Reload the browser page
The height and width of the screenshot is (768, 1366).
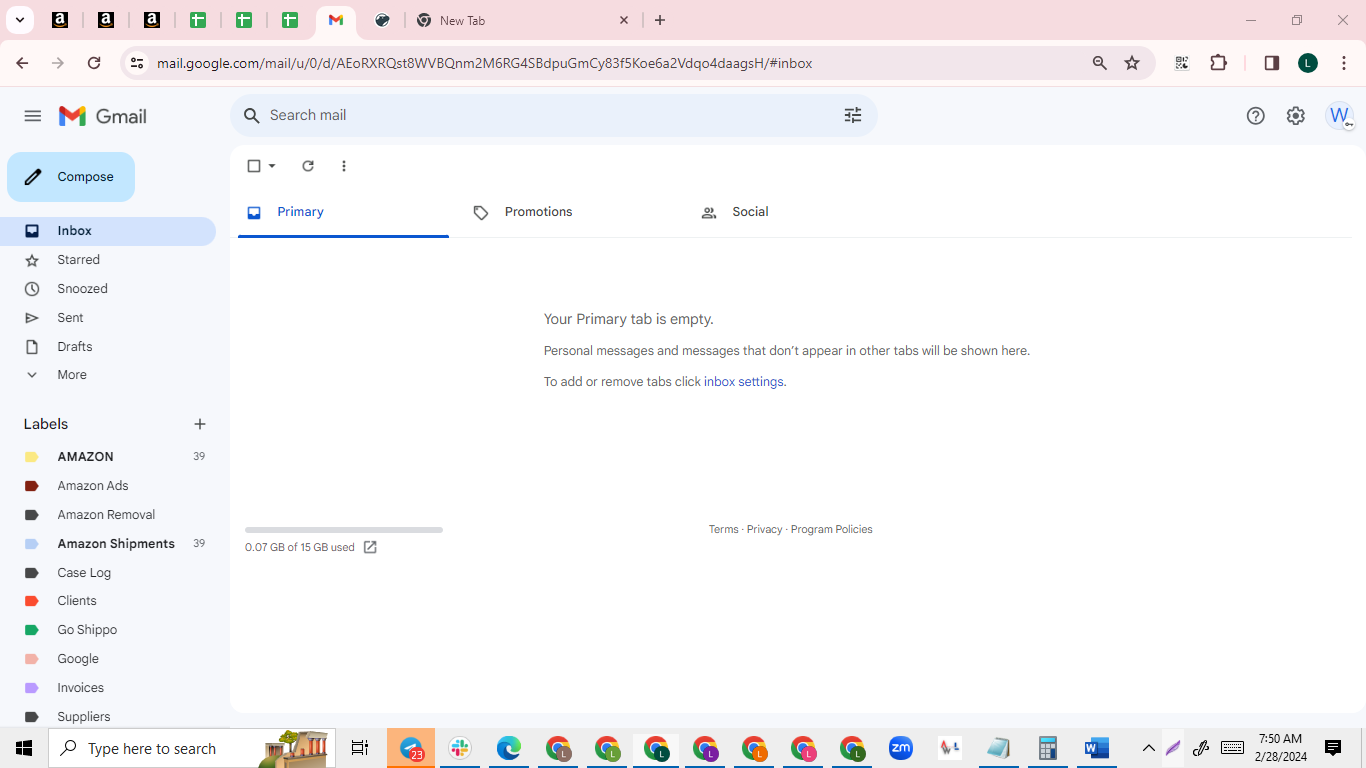point(94,63)
